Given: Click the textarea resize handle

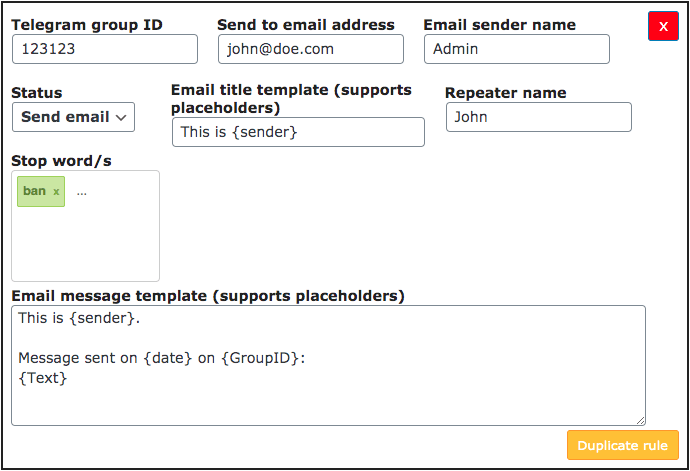Looking at the screenshot, I should click(640, 420).
